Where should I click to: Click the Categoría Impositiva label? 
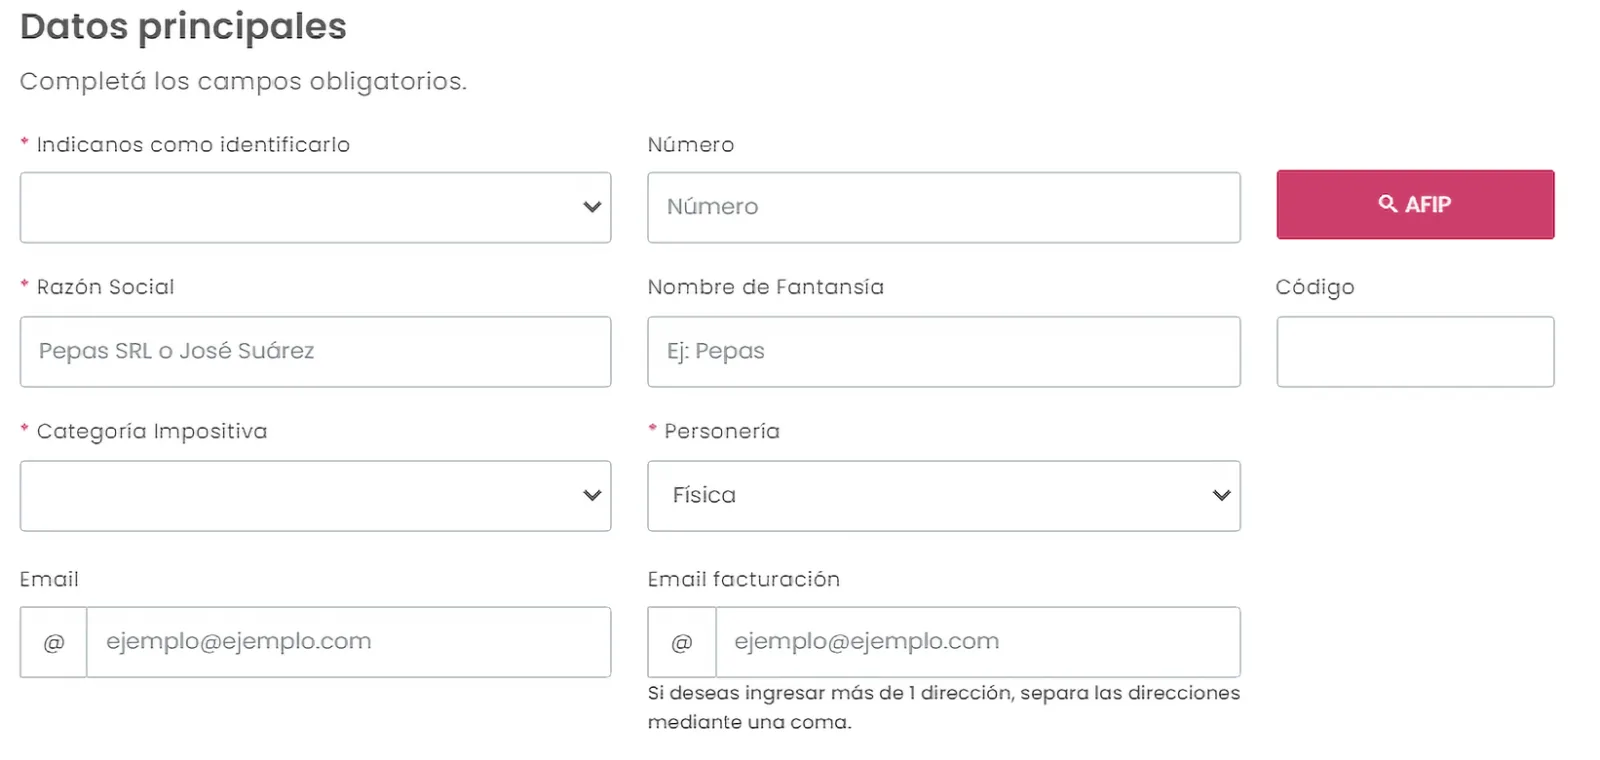(152, 431)
